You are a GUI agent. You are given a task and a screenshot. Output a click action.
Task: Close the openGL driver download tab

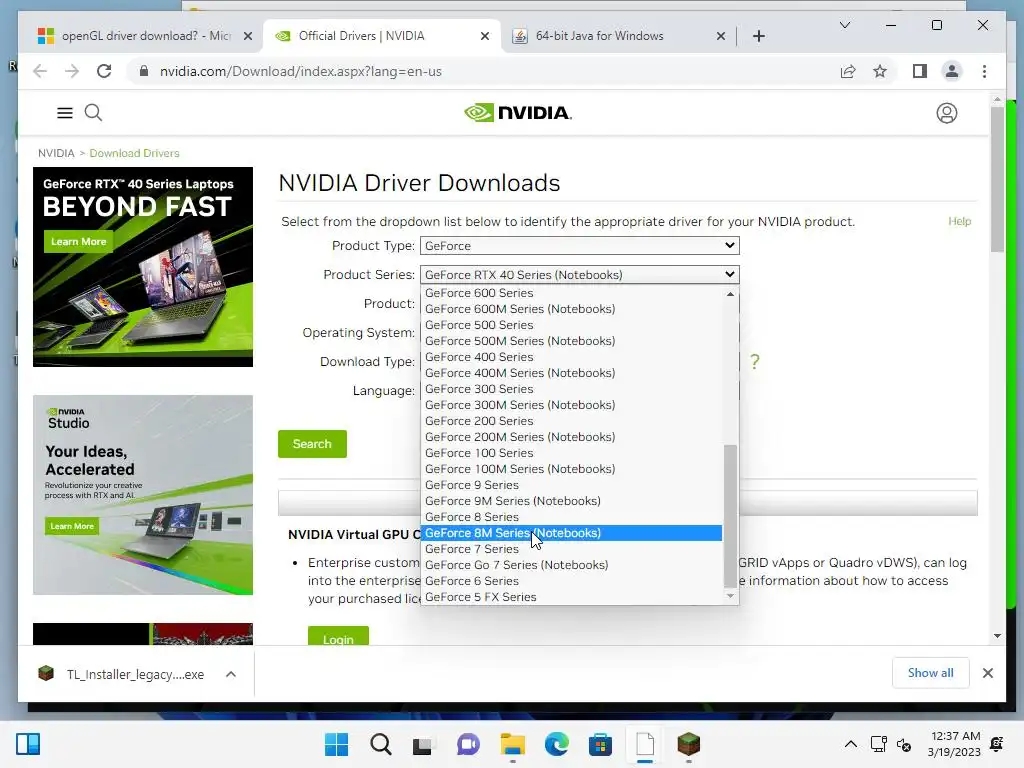click(248, 36)
